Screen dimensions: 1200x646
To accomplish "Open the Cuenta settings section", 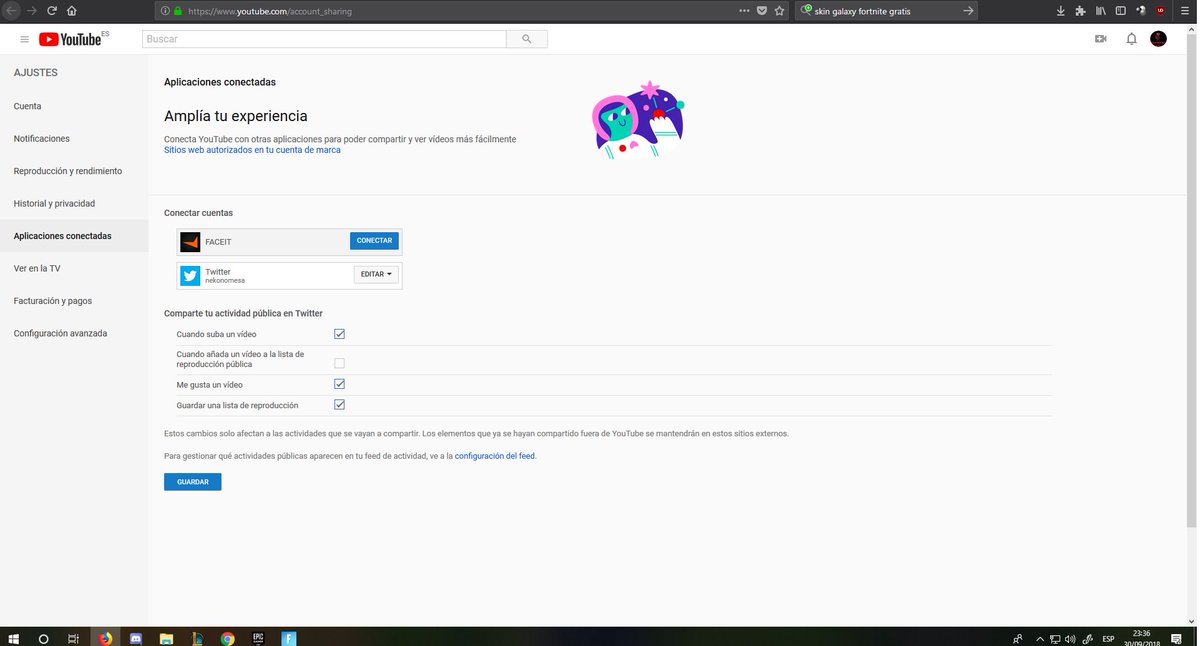I will point(27,106).
